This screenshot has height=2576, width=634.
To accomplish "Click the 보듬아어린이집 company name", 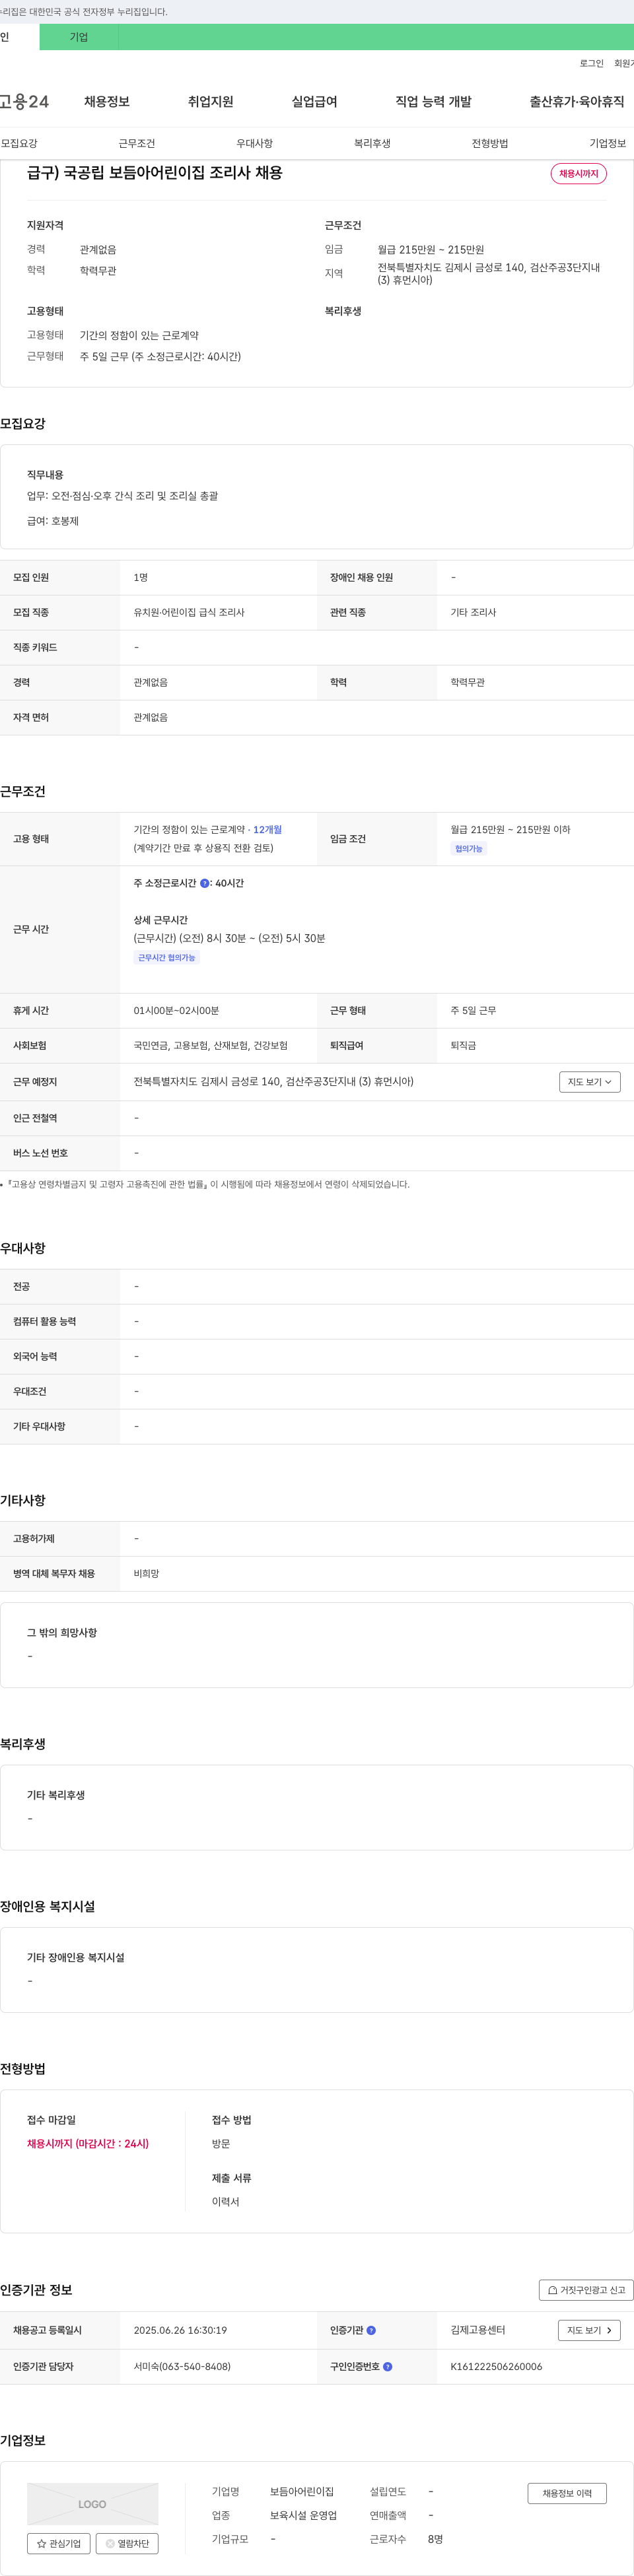I will tap(302, 2491).
